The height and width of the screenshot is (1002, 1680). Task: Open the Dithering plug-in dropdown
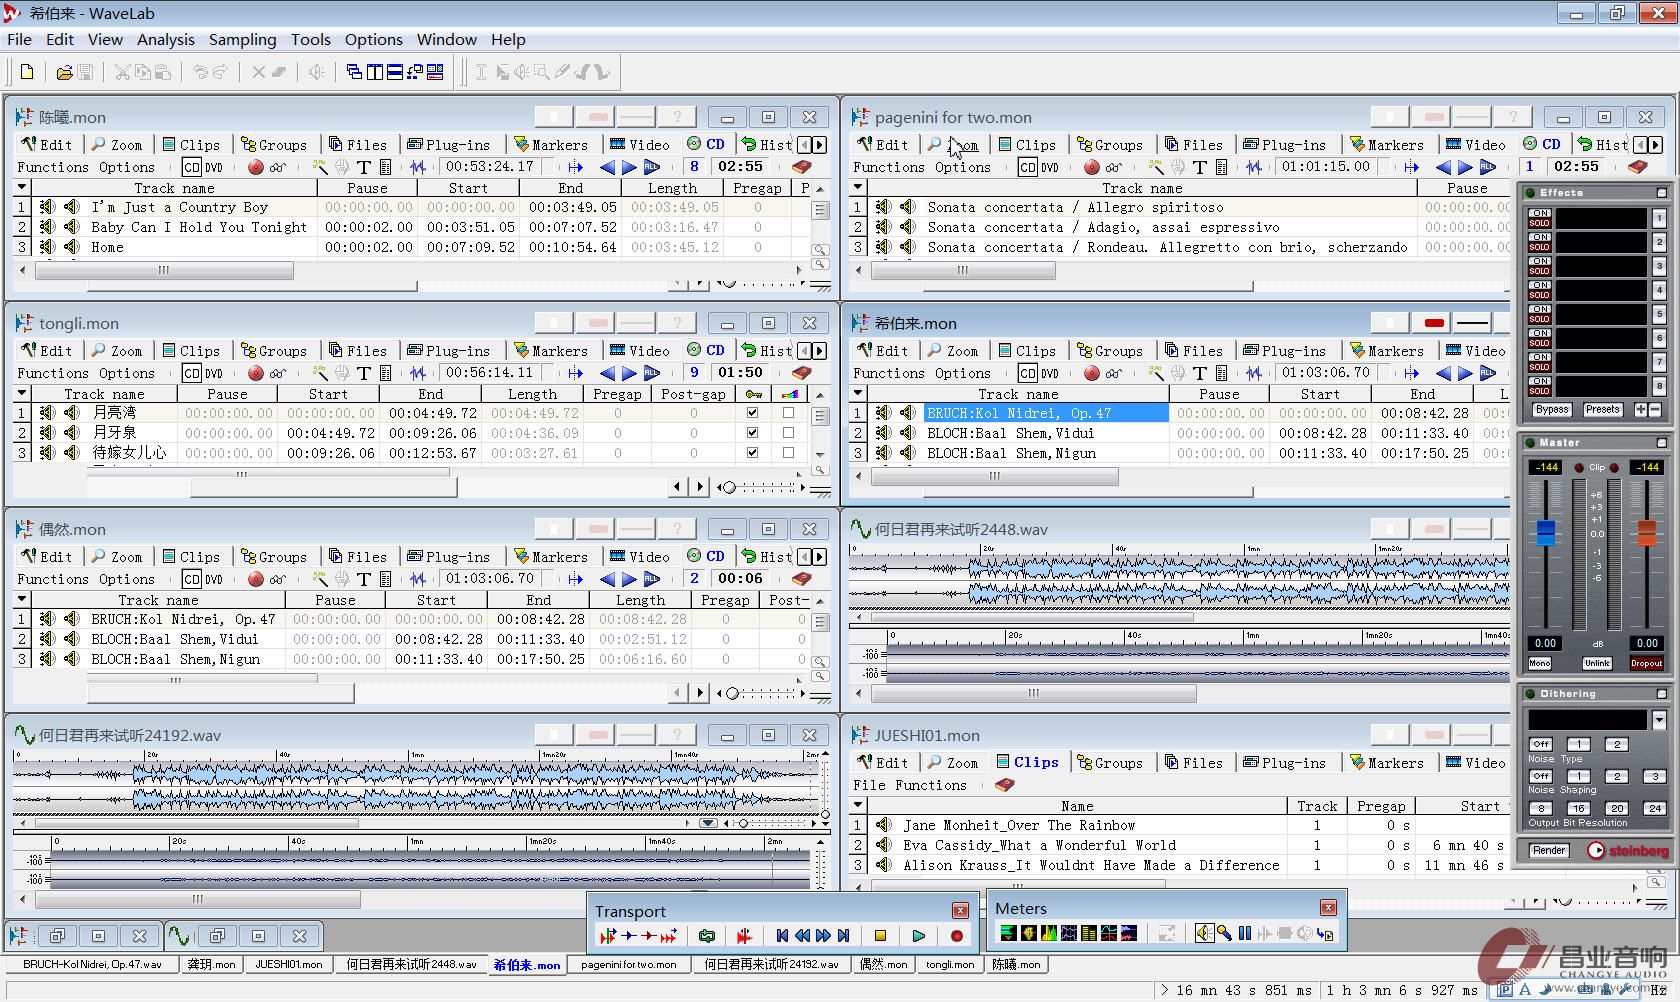[1659, 719]
